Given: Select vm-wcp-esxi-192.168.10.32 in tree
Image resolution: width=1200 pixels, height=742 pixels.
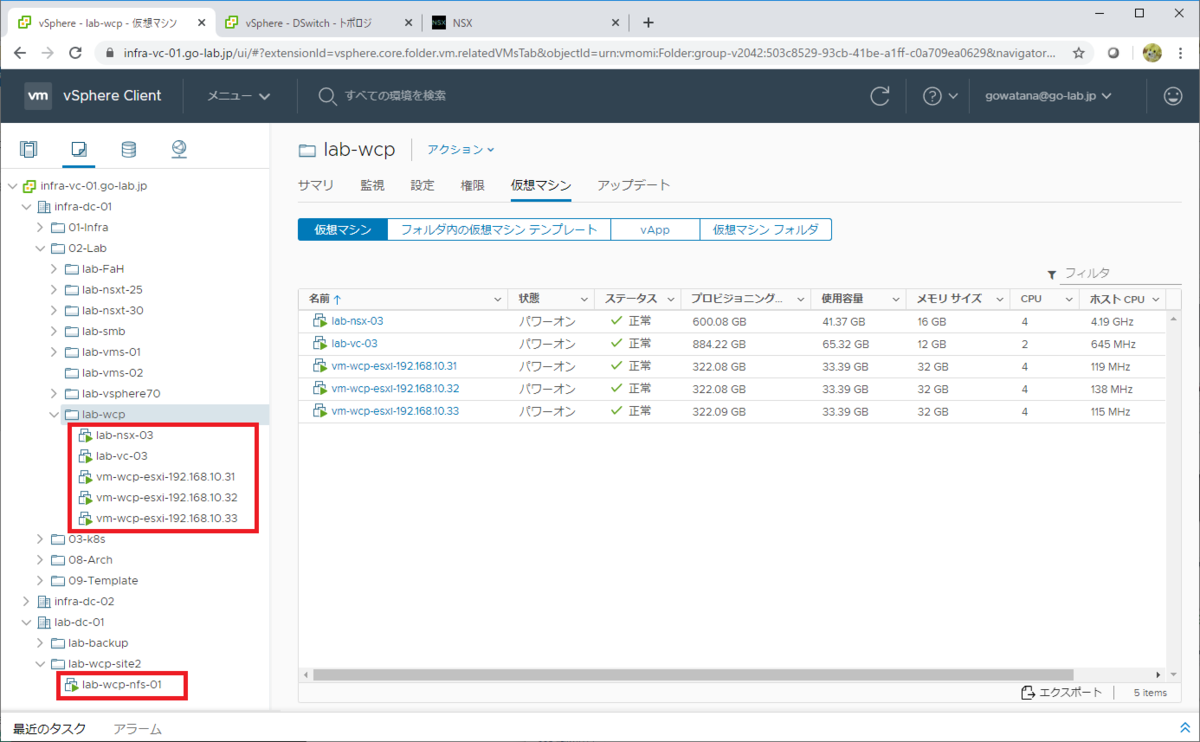Looking at the screenshot, I should coord(166,497).
